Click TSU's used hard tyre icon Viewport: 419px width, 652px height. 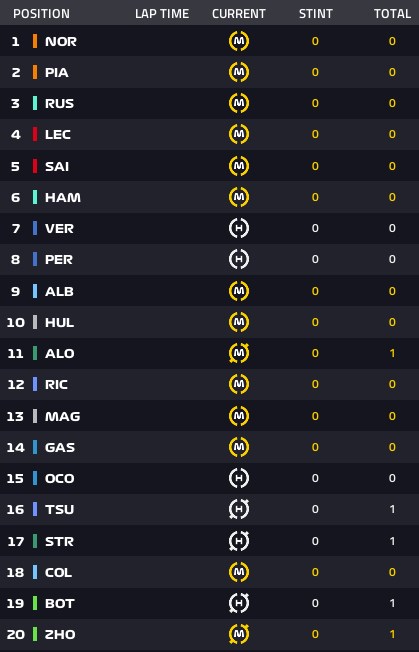(x=239, y=509)
